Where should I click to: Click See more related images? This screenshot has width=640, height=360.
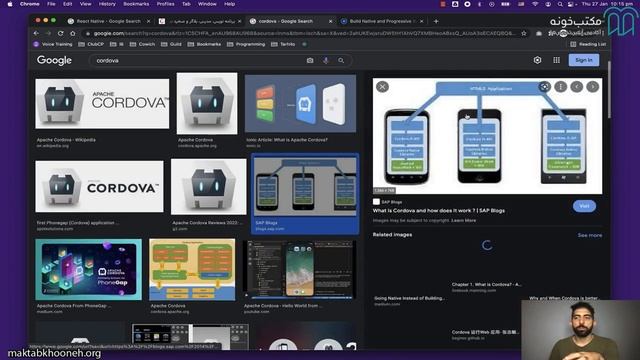click(589, 236)
